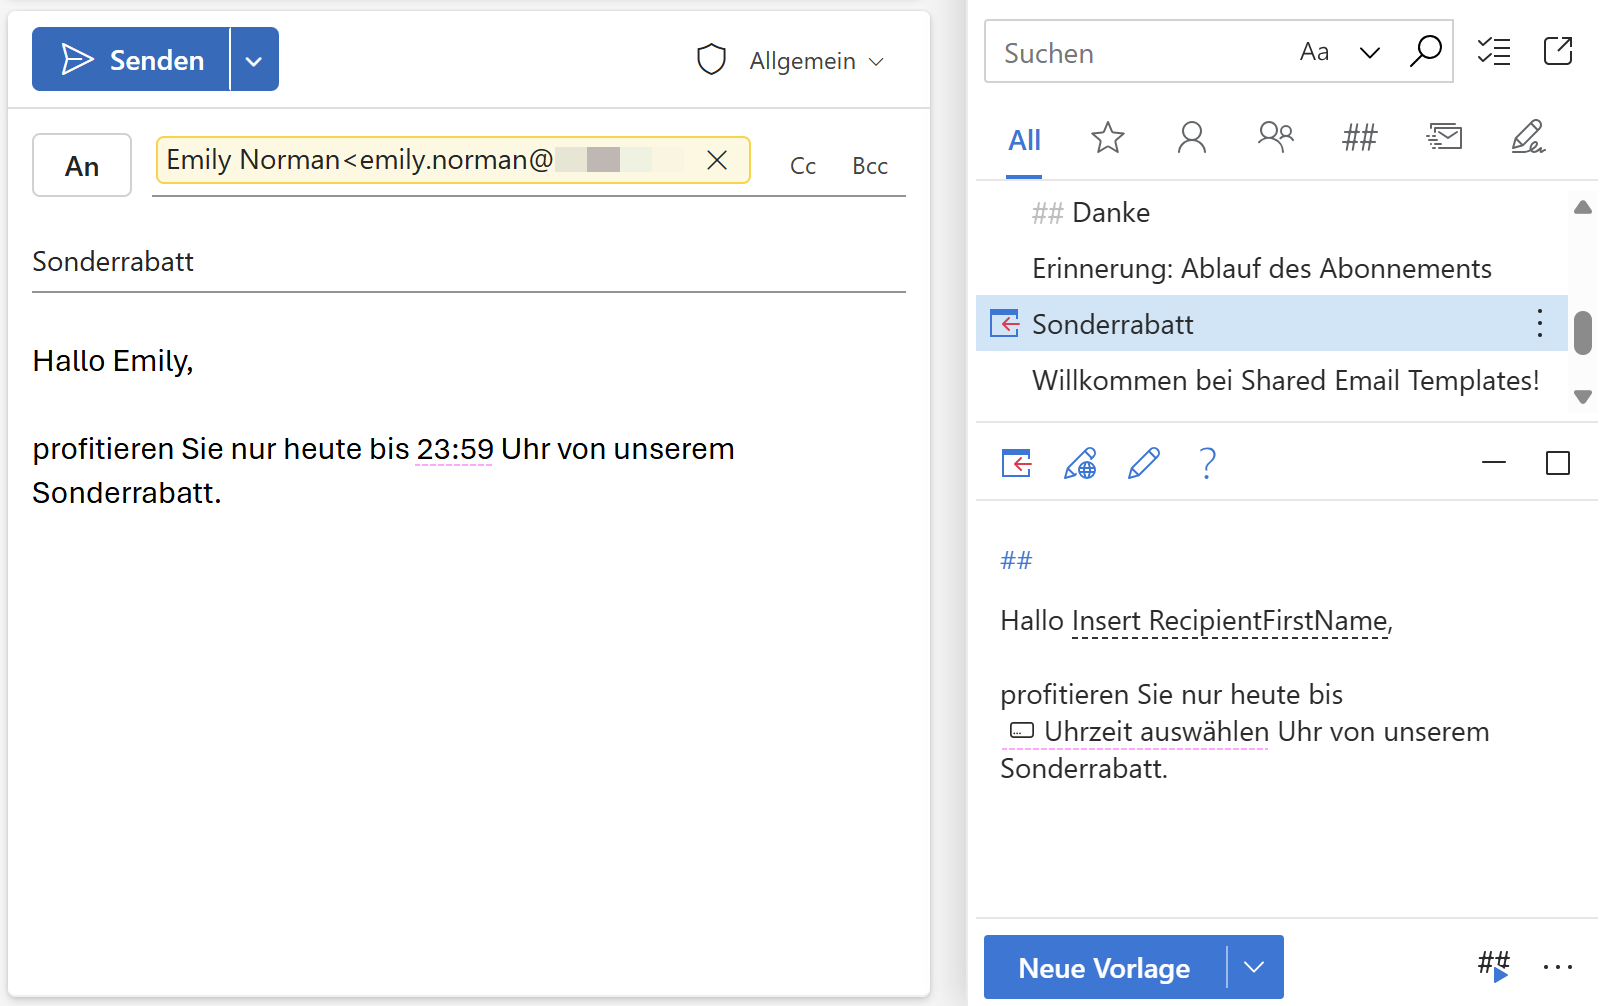
Task: Show the Bcc field
Action: pos(870,166)
